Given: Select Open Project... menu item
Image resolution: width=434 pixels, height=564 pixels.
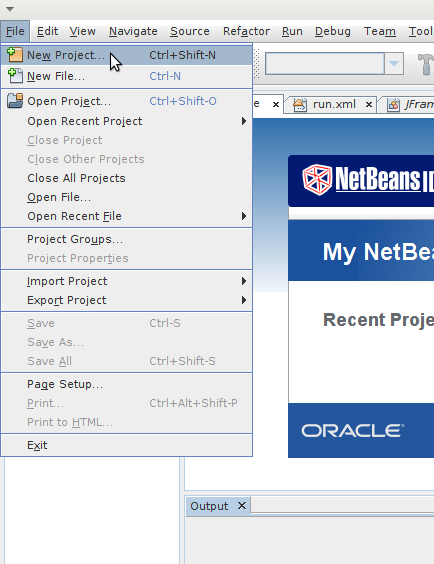Looking at the screenshot, I should pyautogui.click(x=127, y=101).
